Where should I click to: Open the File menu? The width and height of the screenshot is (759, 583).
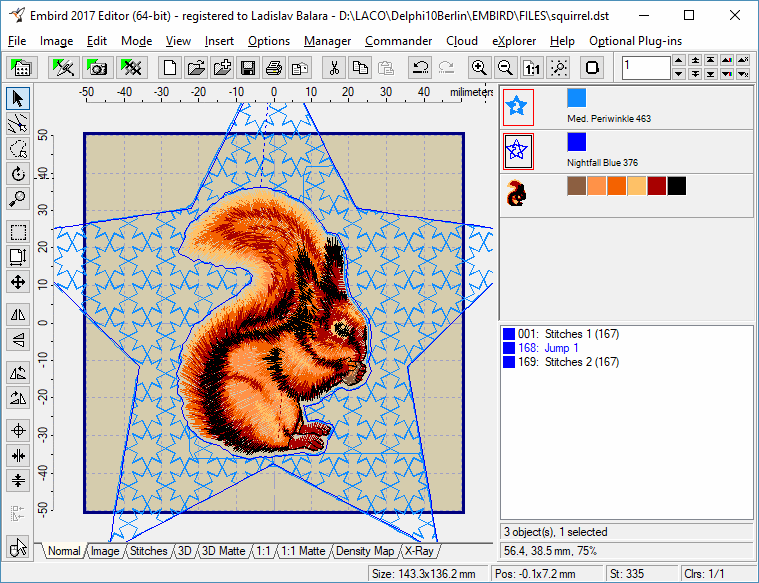(x=17, y=41)
